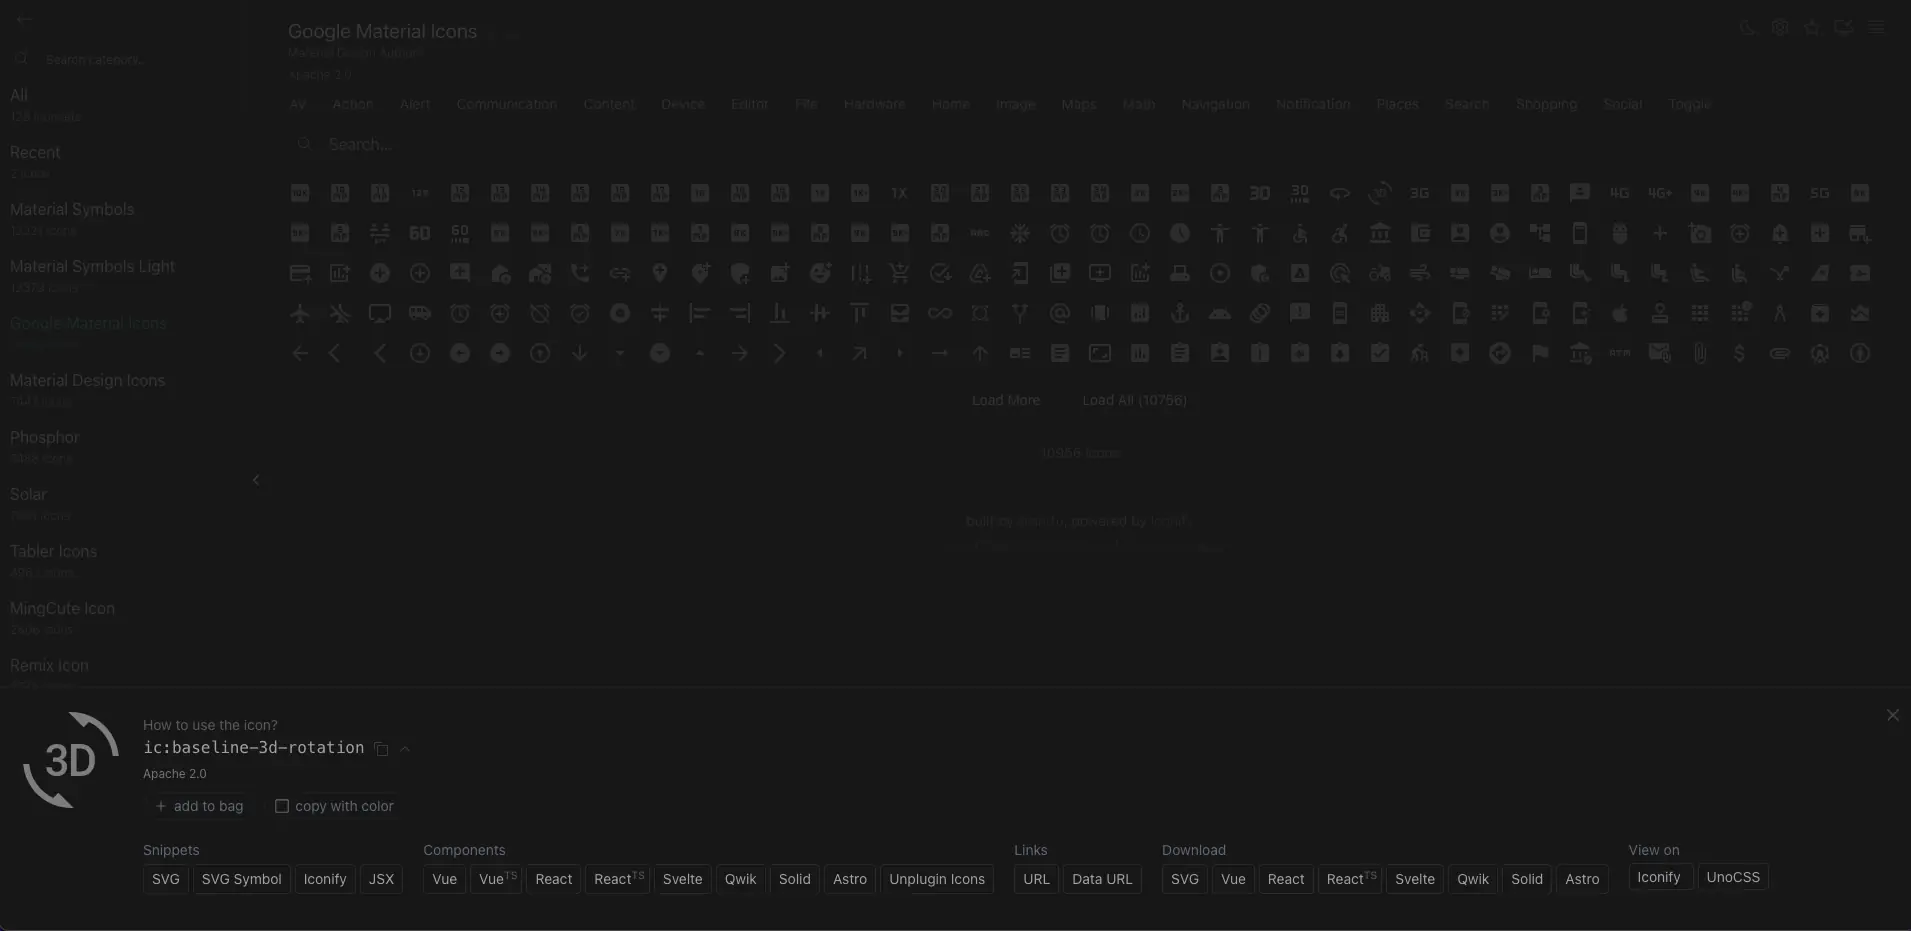Copy the Unplugin Icons component

point(937,879)
